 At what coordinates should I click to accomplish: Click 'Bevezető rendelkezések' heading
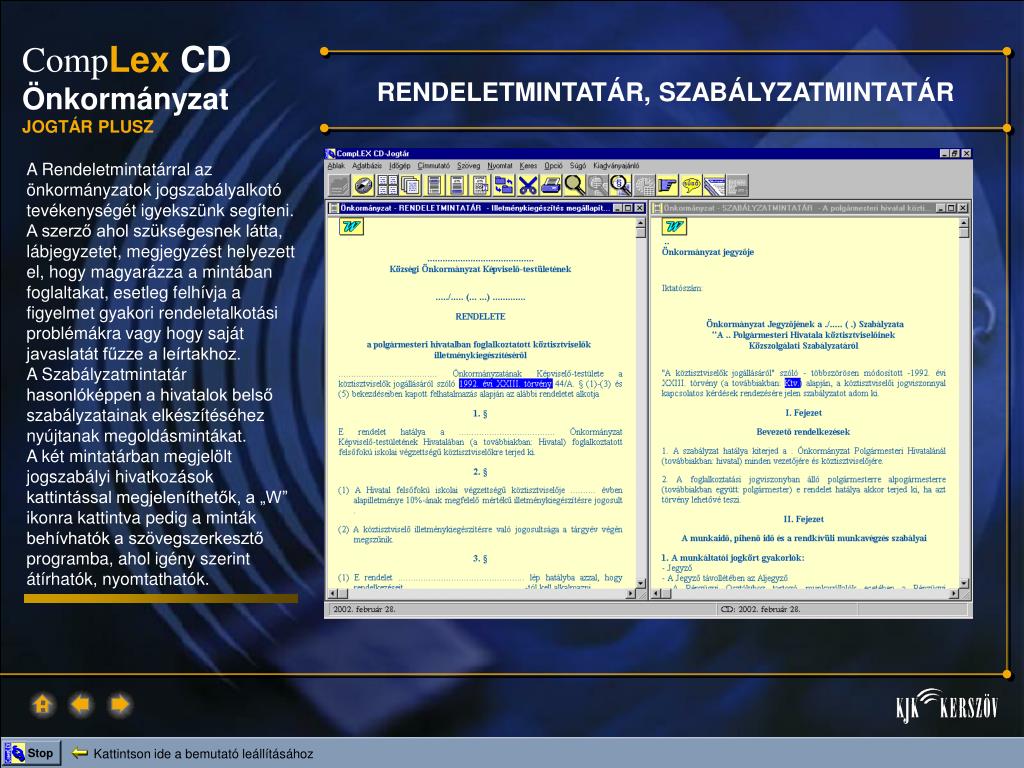(x=803, y=432)
